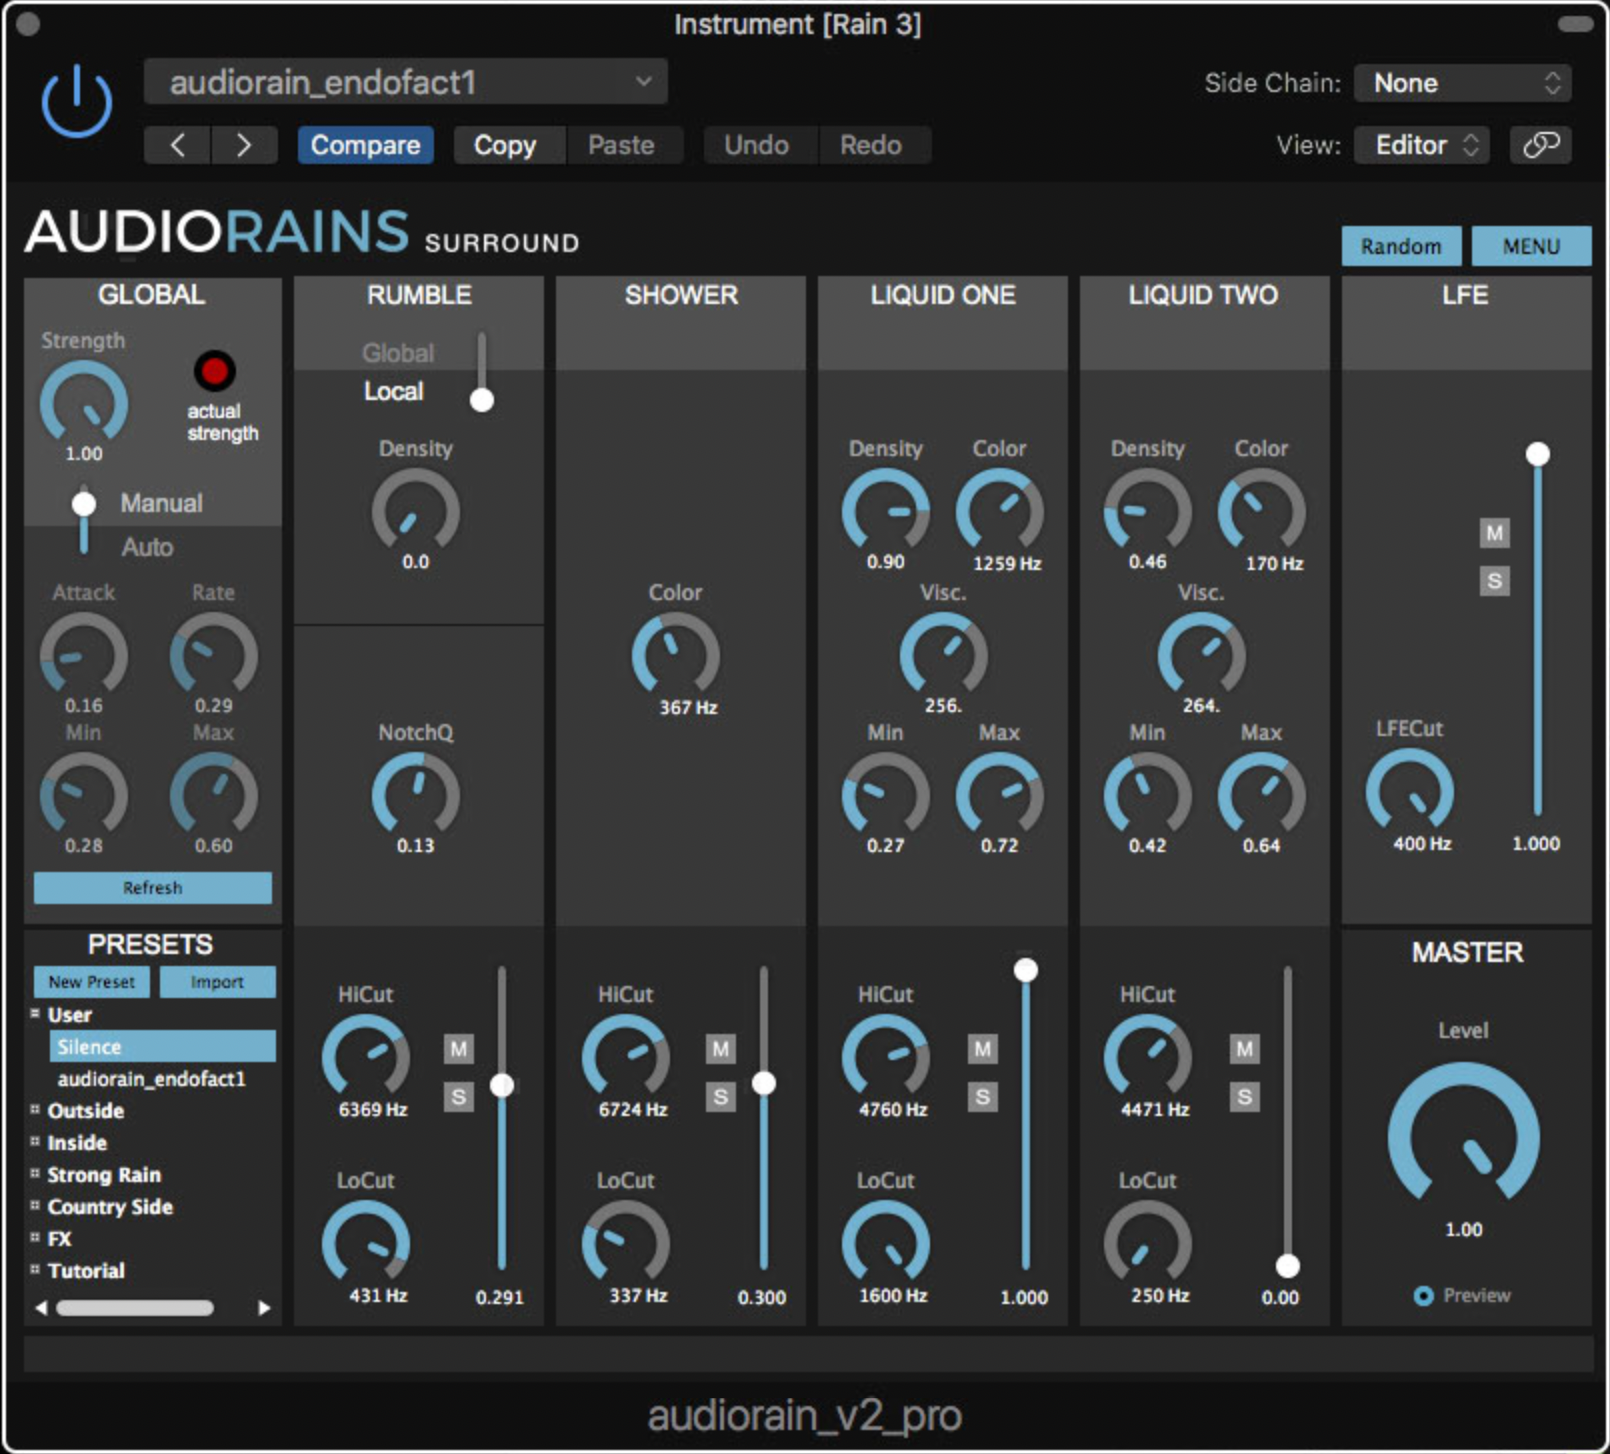Switch Global mode to Auto
The height and width of the screenshot is (1454, 1610).
coord(147,547)
